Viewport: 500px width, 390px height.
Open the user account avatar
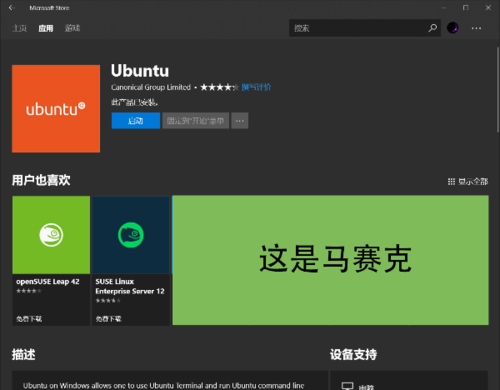pos(452,28)
